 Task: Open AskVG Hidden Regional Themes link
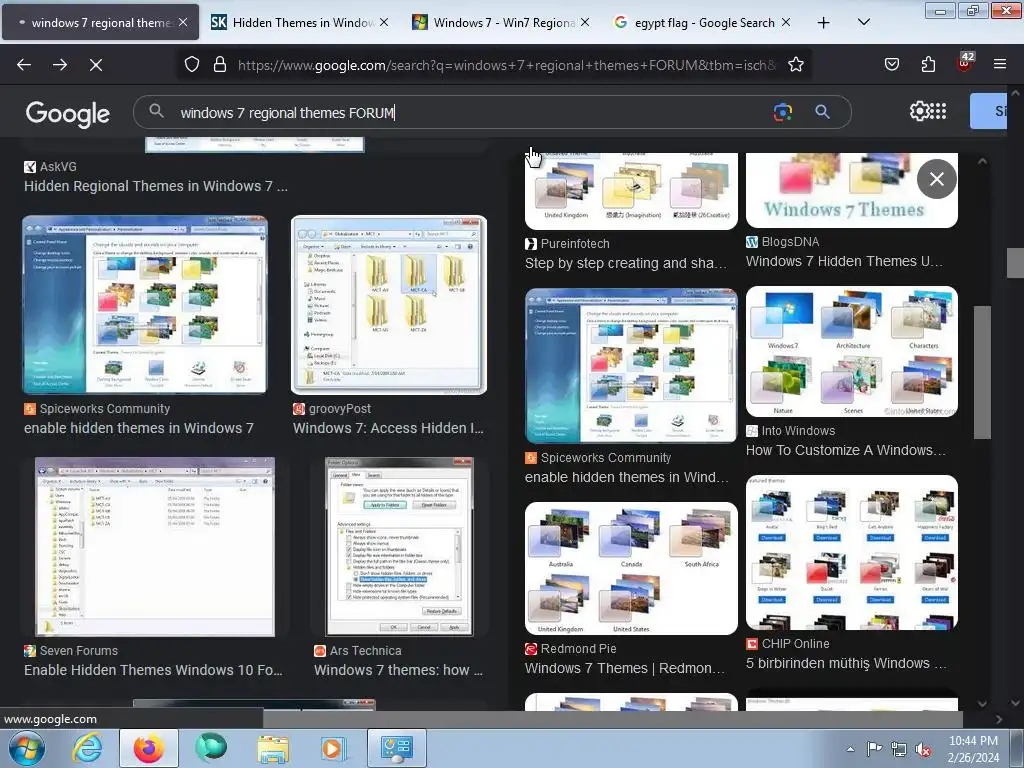(x=155, y=186)
